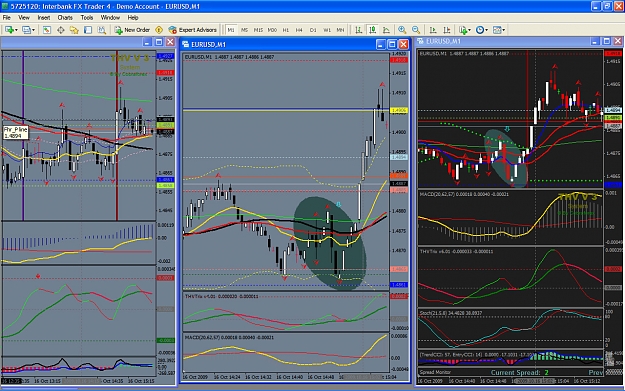Open the Charts menu

pos(65,18)
